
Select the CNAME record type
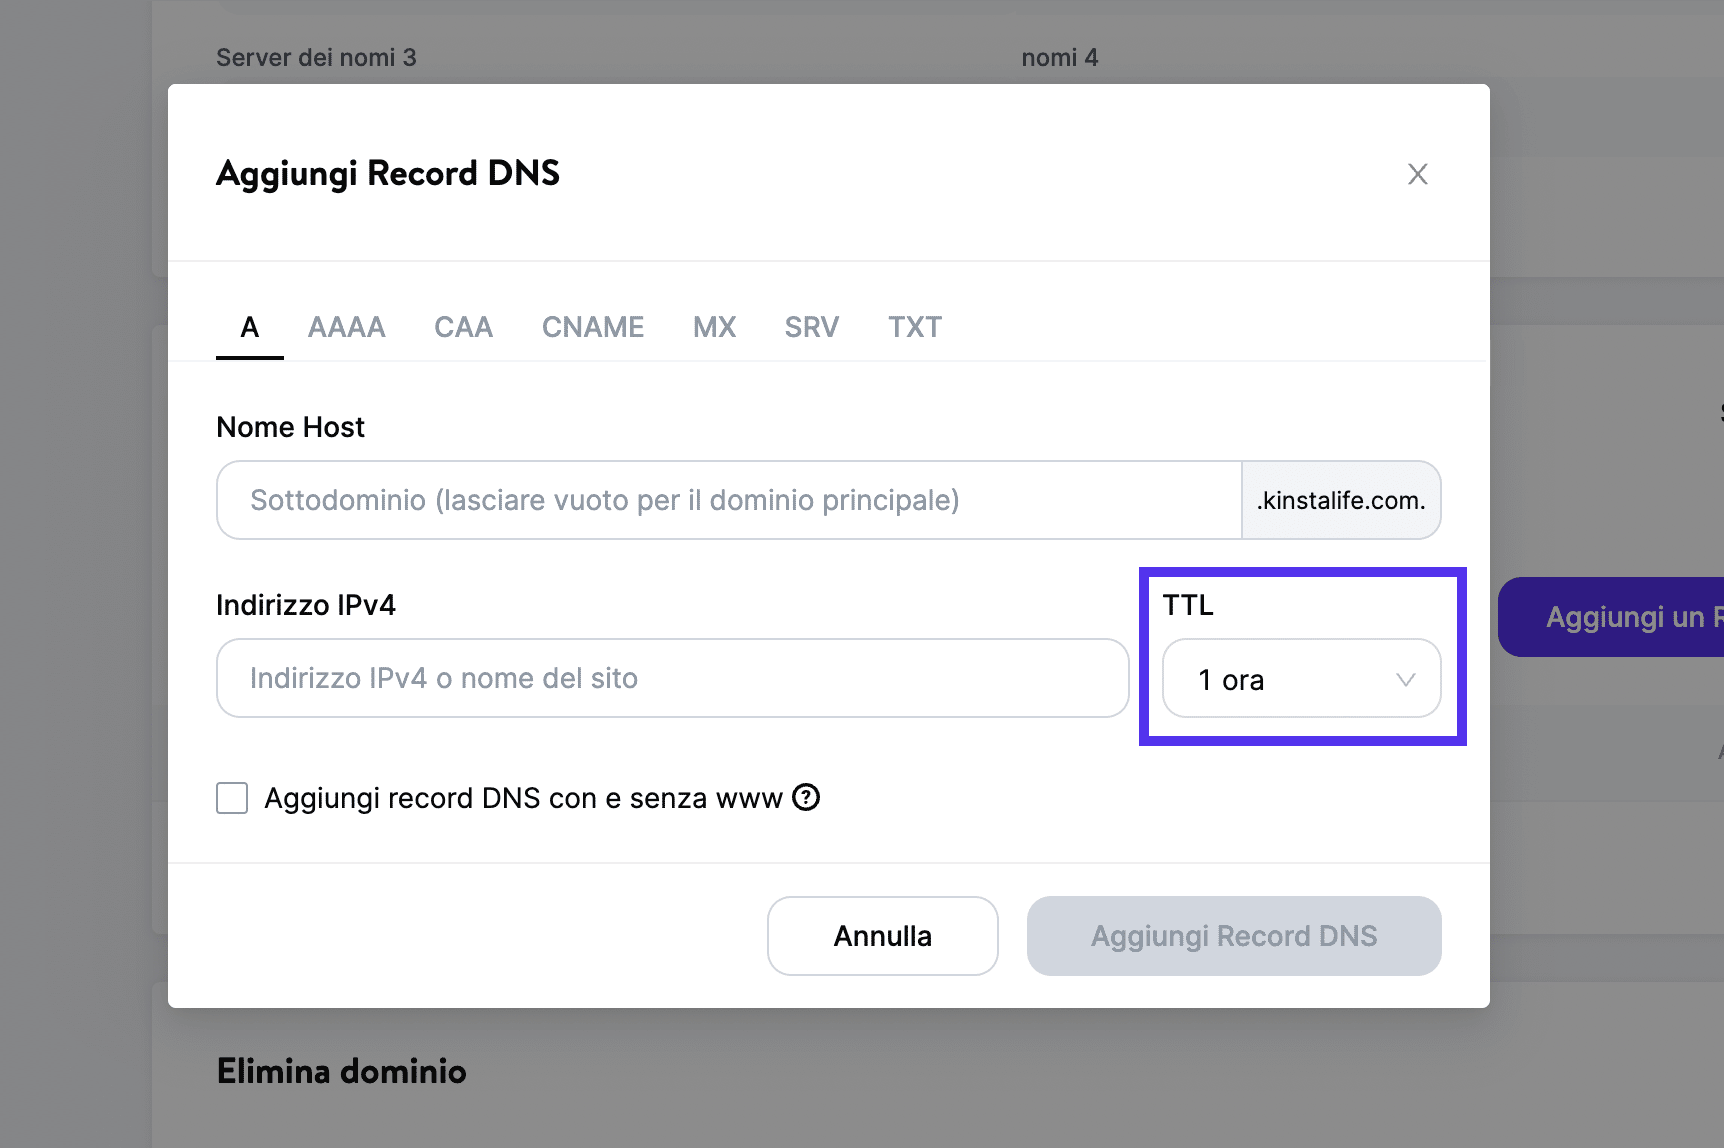pyautogui.click(x=592, y=327)
